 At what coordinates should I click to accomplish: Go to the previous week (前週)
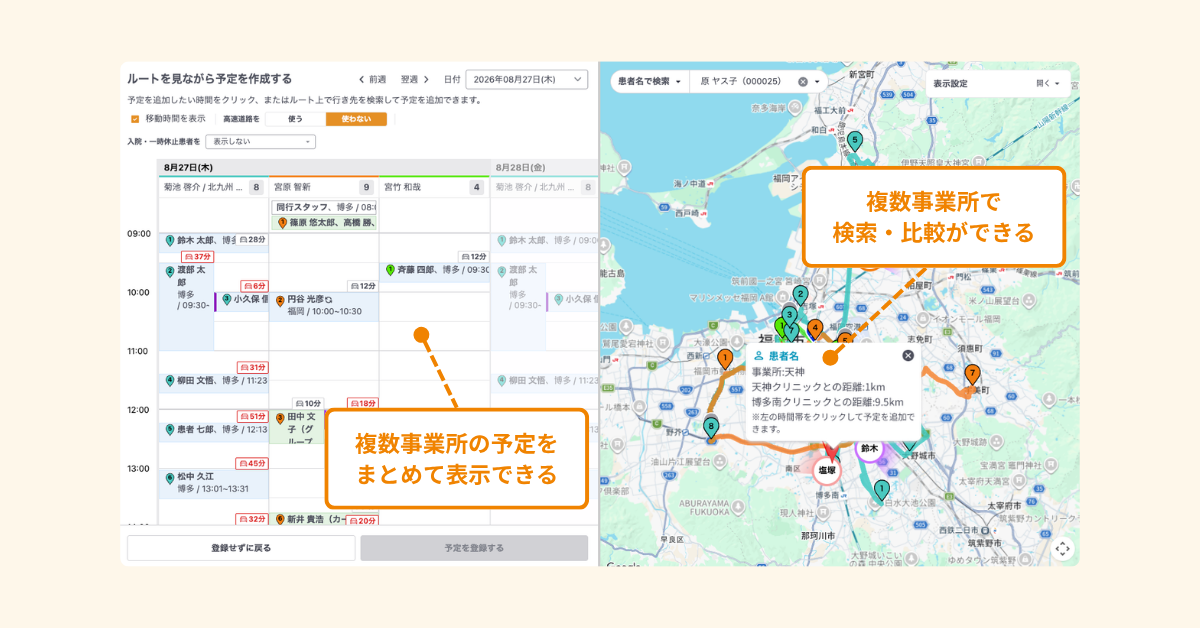click(x=373, y=79)
